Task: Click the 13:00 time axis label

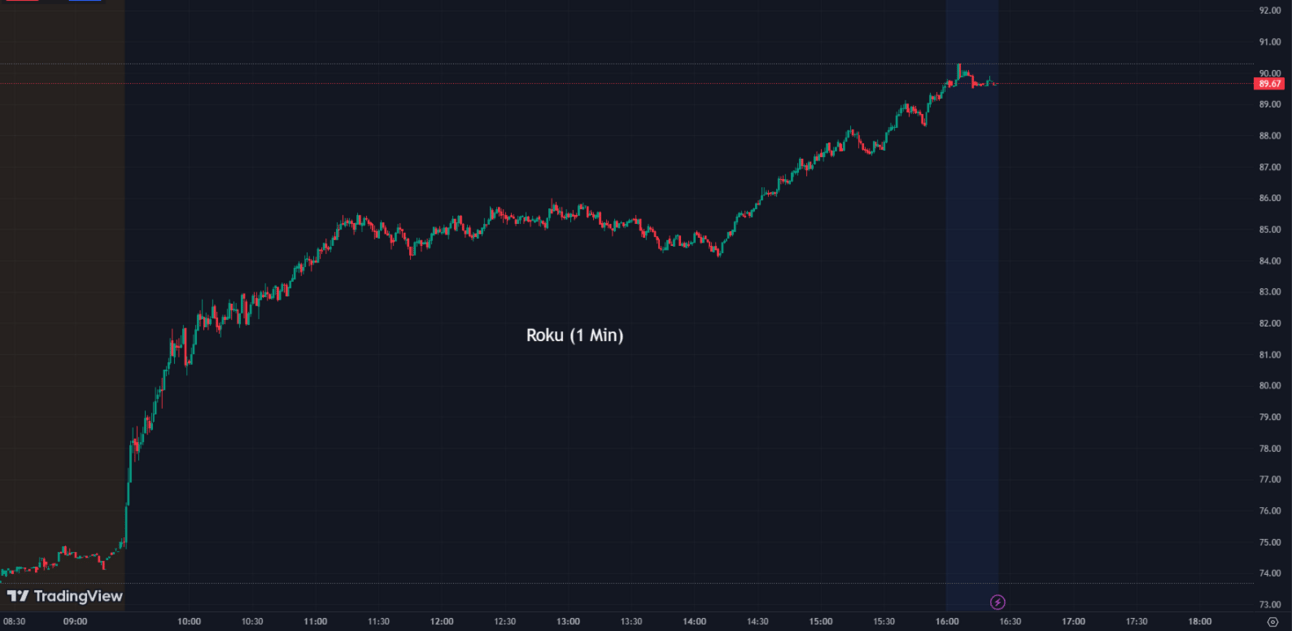Action: [568, 621]
